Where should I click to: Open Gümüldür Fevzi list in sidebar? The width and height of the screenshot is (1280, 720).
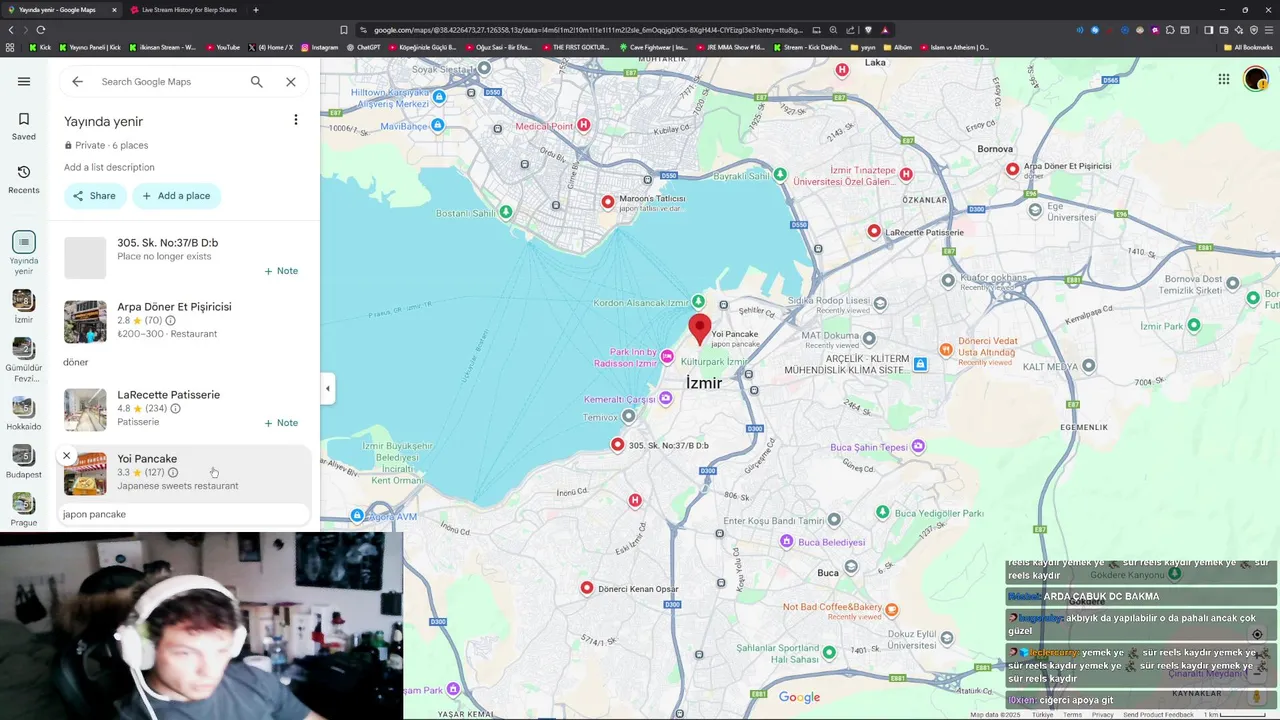(x=24, y=361)
